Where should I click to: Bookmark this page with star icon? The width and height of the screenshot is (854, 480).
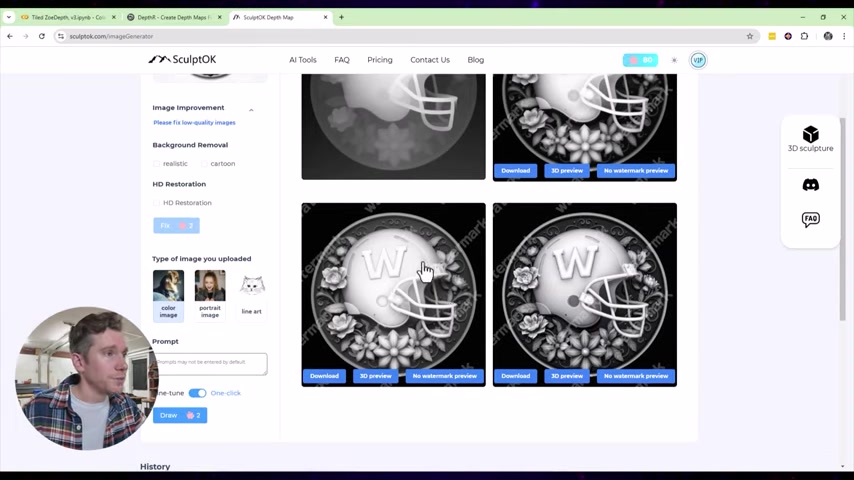(750, 36)
